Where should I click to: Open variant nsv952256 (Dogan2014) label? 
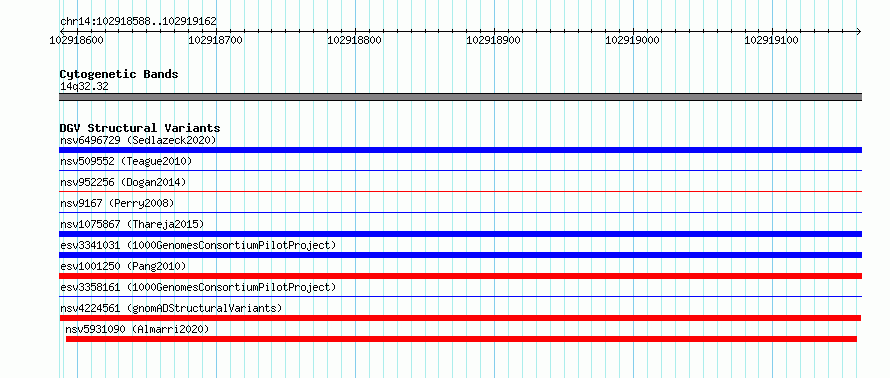pos(123,182)
